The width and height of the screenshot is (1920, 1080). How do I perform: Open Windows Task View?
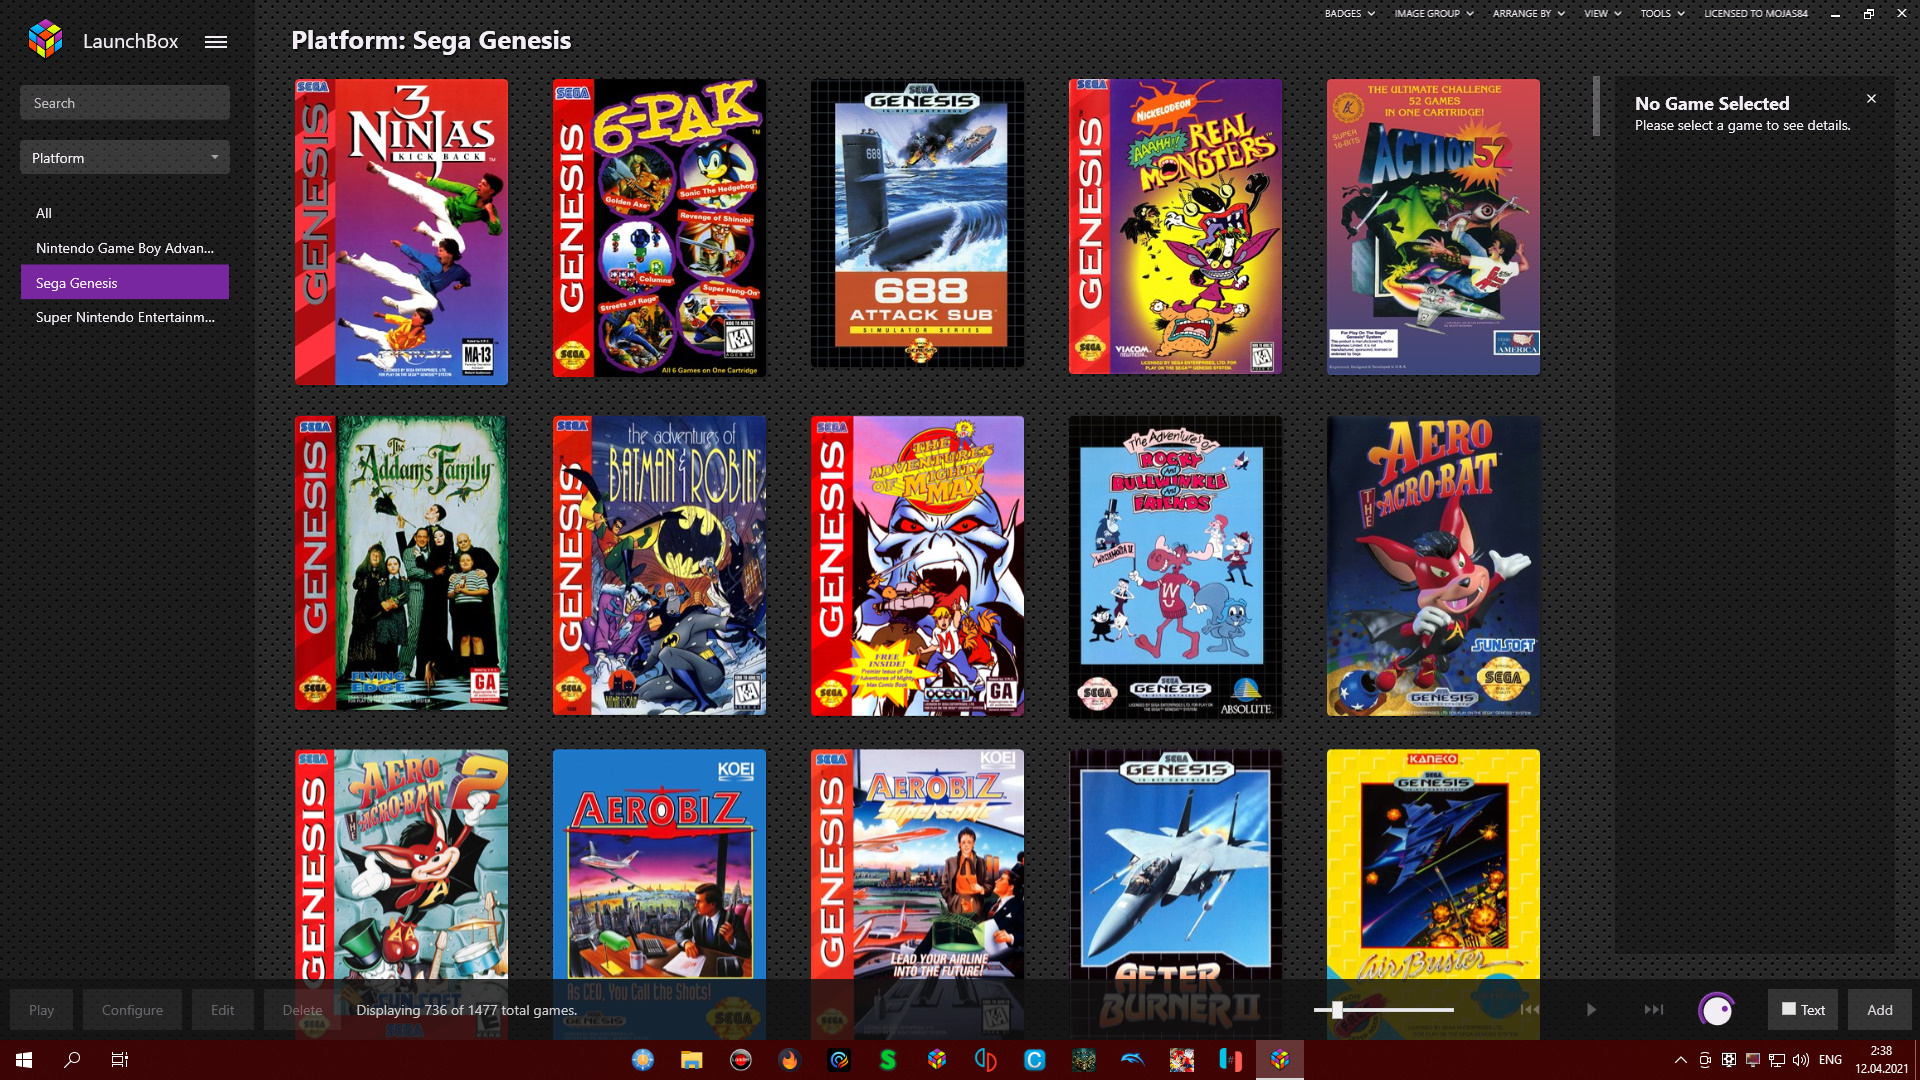point(120,1060)
